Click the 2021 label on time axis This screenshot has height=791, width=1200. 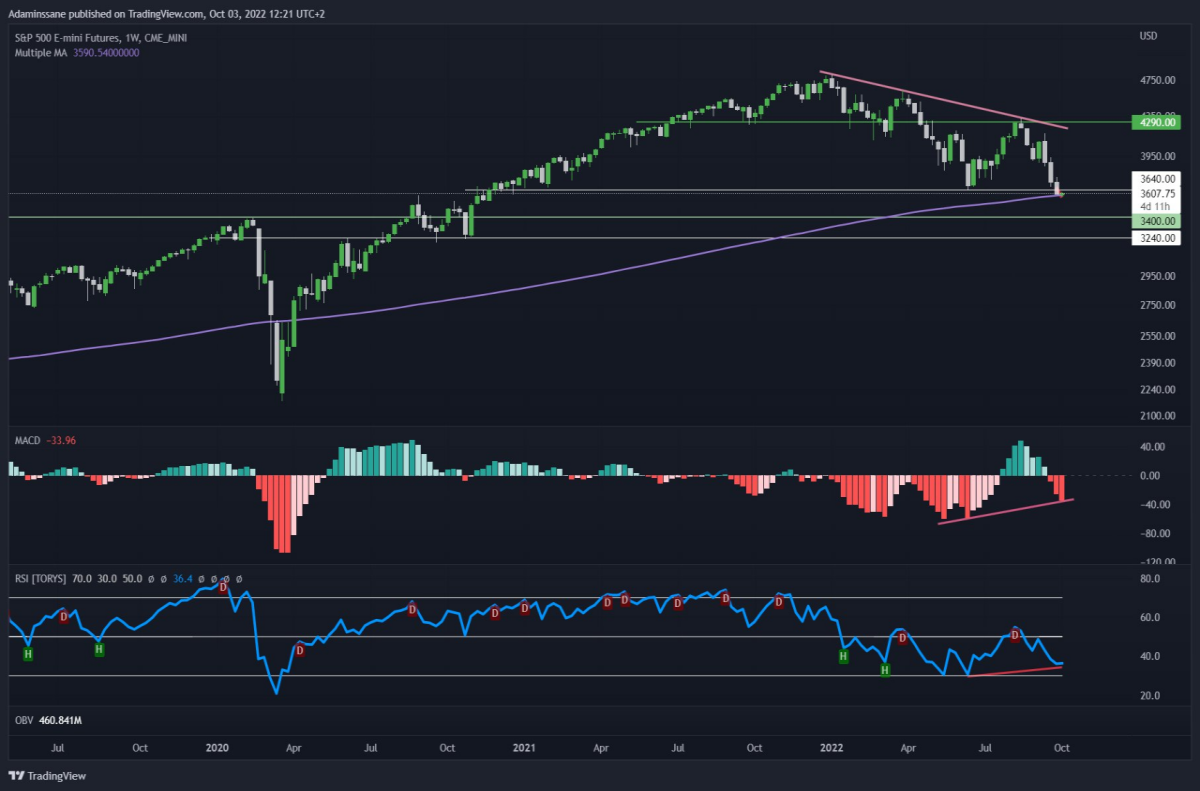coord(526,747)
